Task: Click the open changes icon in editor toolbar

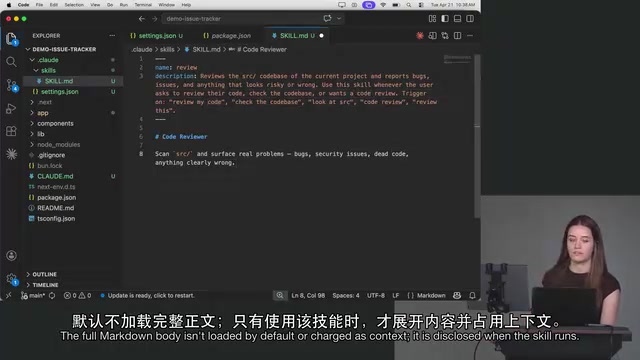Action: (445, 36)
